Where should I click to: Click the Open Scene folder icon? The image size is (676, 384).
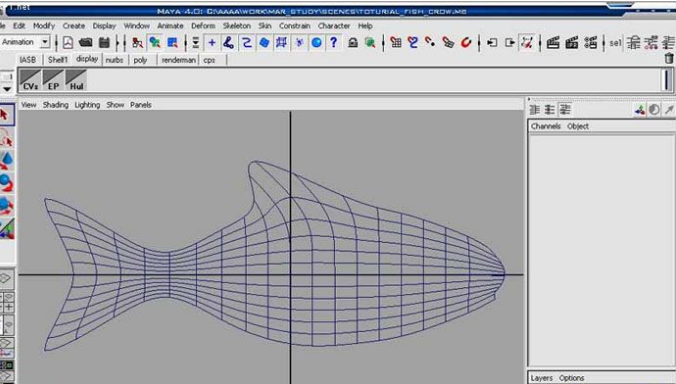[x=85, y=42]
